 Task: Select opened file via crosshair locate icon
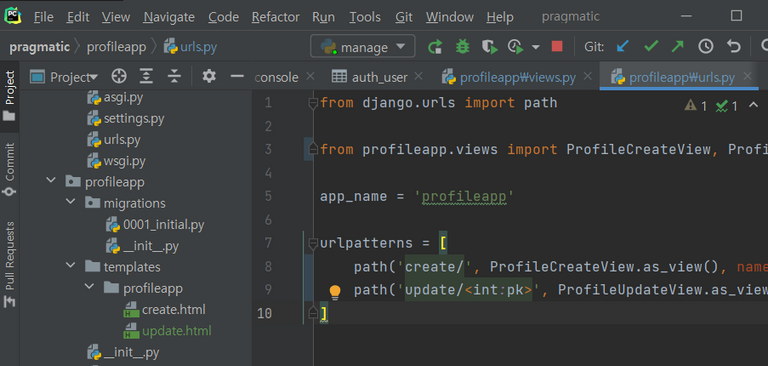[119, 76]
